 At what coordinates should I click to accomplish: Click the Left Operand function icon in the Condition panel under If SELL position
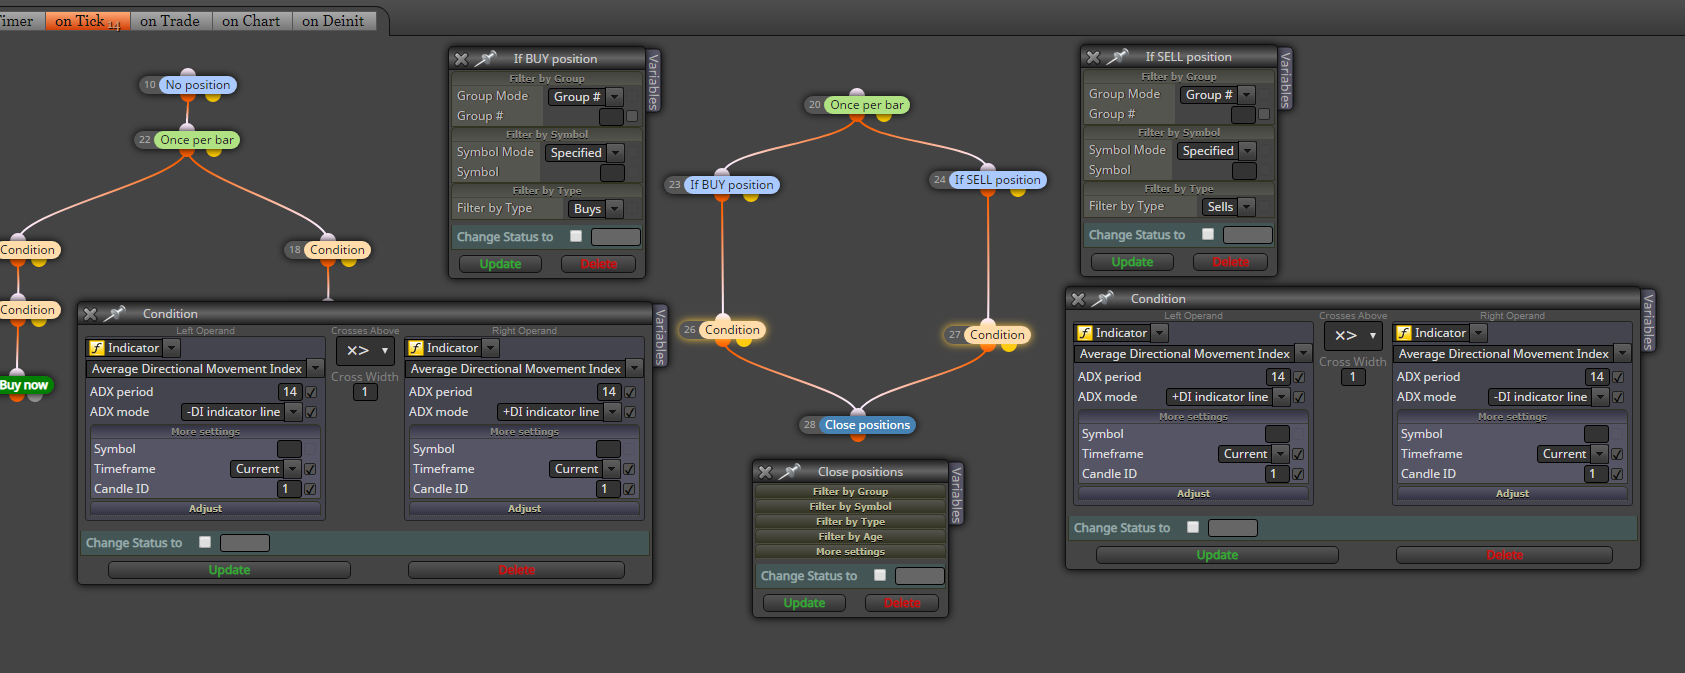click(1085, 333)
